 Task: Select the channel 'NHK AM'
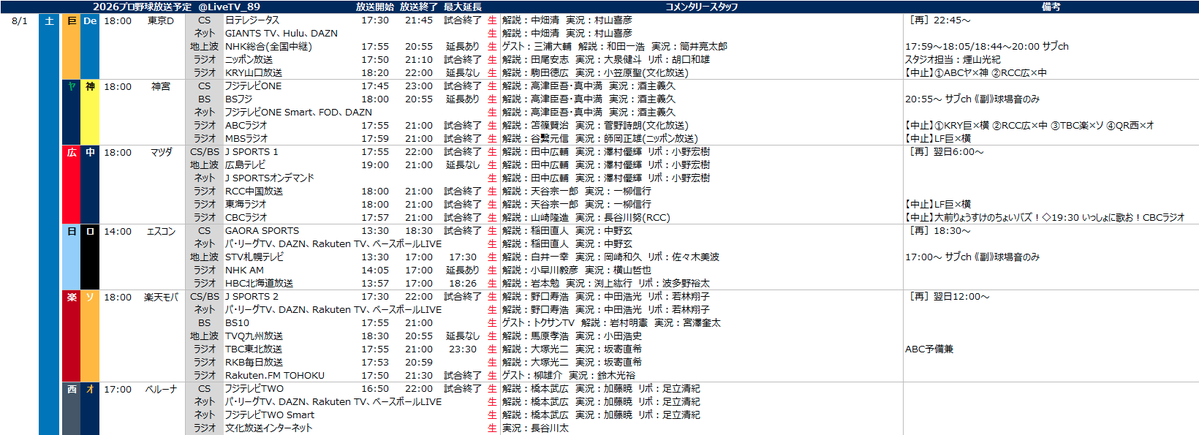click(x=244, y=270)
